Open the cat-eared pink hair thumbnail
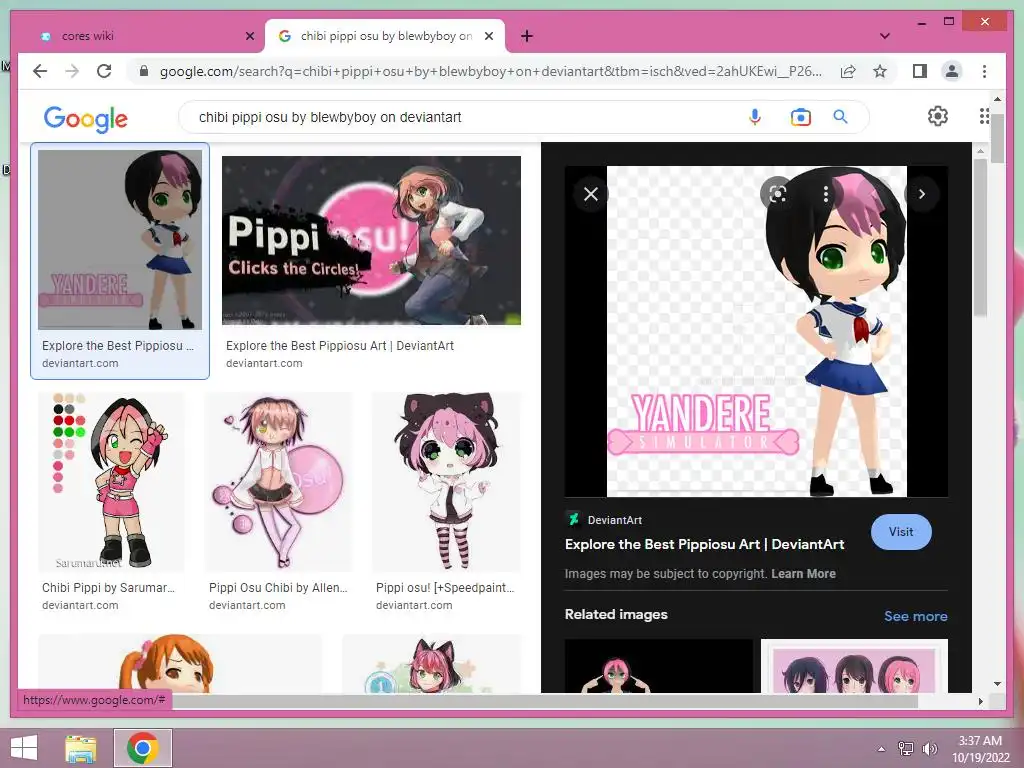 point(432,663)
